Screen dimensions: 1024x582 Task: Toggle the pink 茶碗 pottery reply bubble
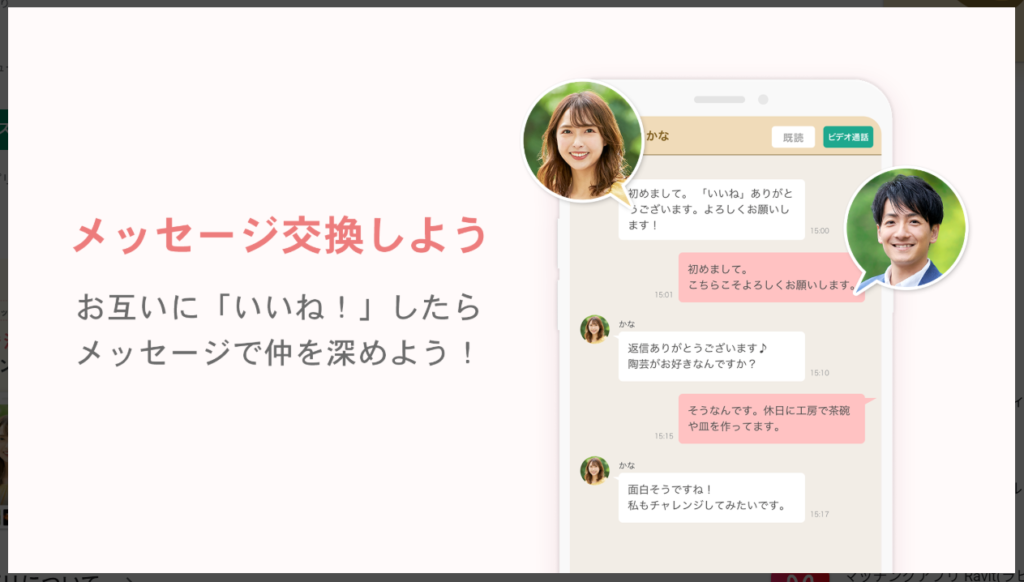772,422
